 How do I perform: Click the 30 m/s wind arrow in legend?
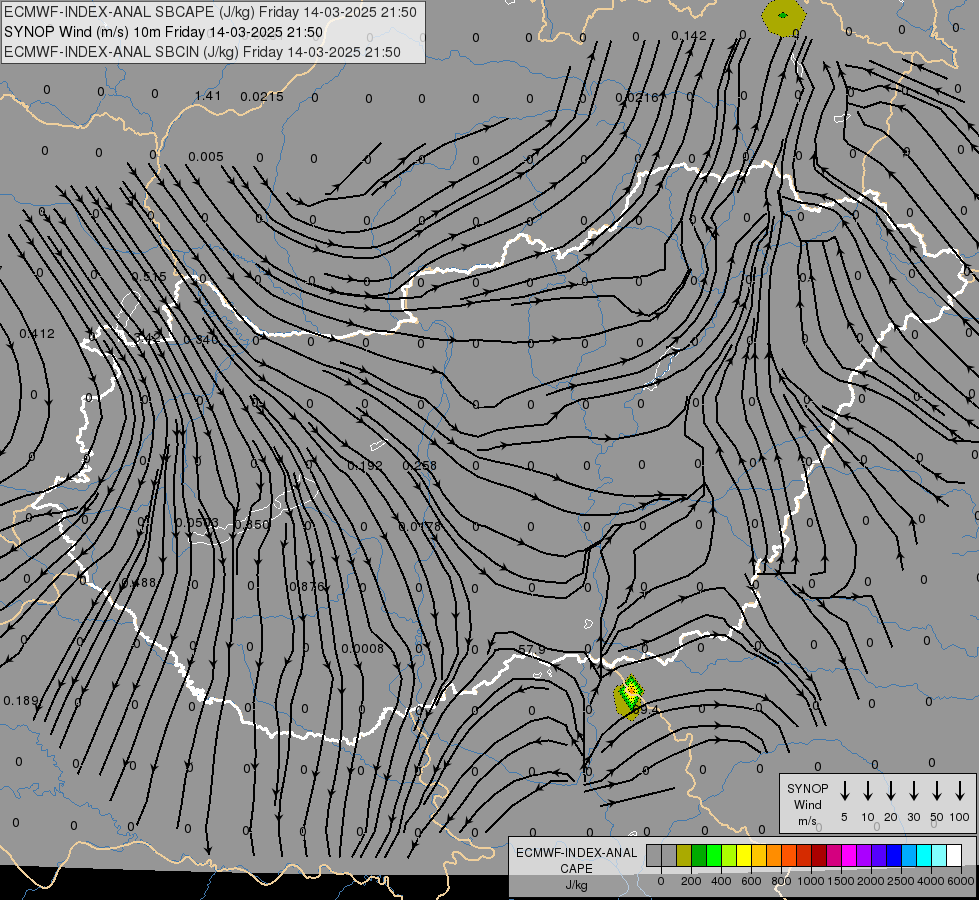(913, 791)
